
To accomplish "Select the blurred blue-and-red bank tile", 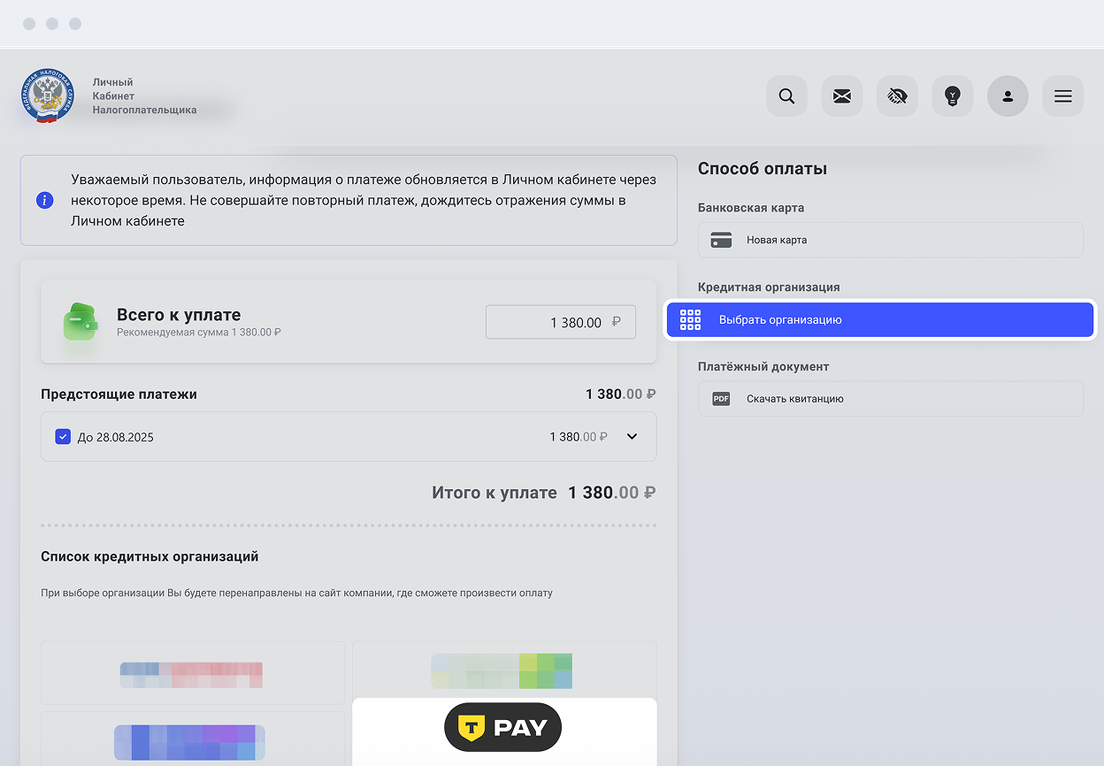I will coord(192,674).
